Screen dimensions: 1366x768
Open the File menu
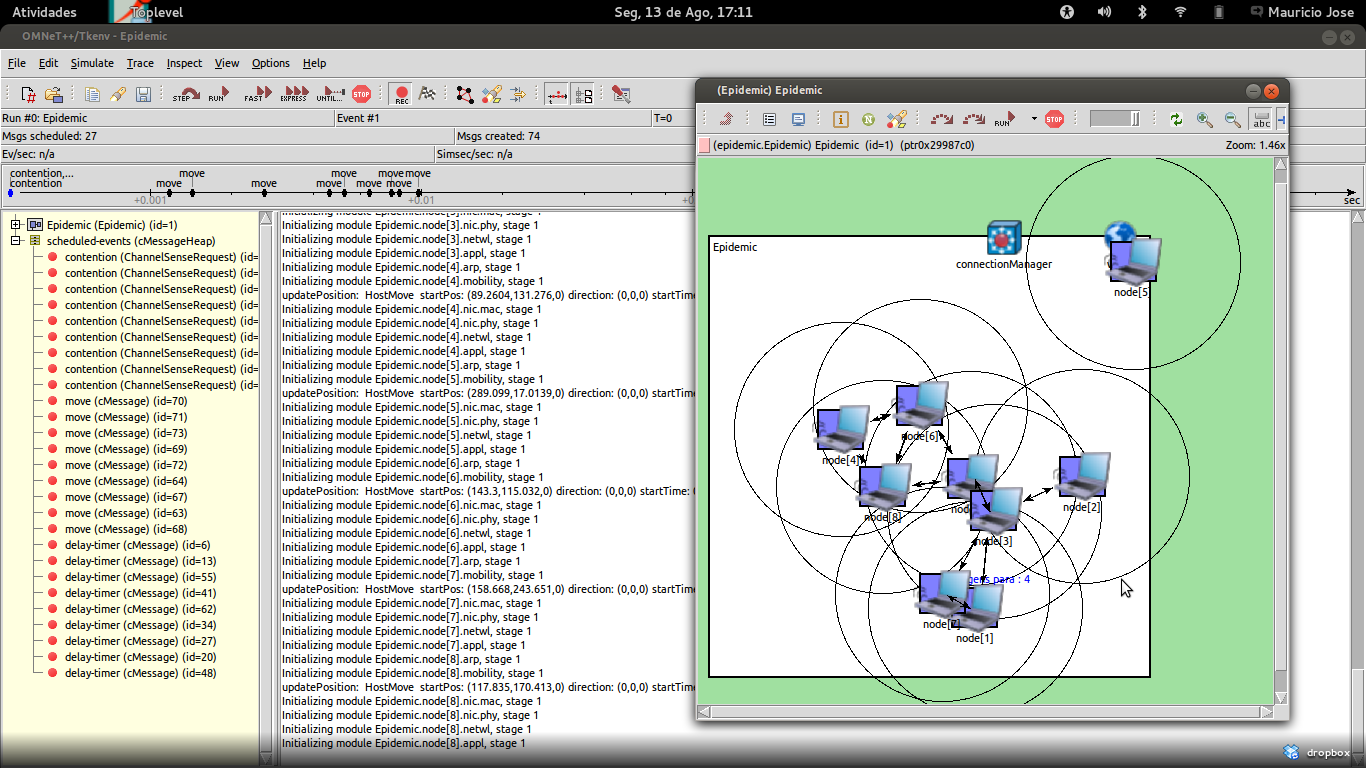(17, 63)
